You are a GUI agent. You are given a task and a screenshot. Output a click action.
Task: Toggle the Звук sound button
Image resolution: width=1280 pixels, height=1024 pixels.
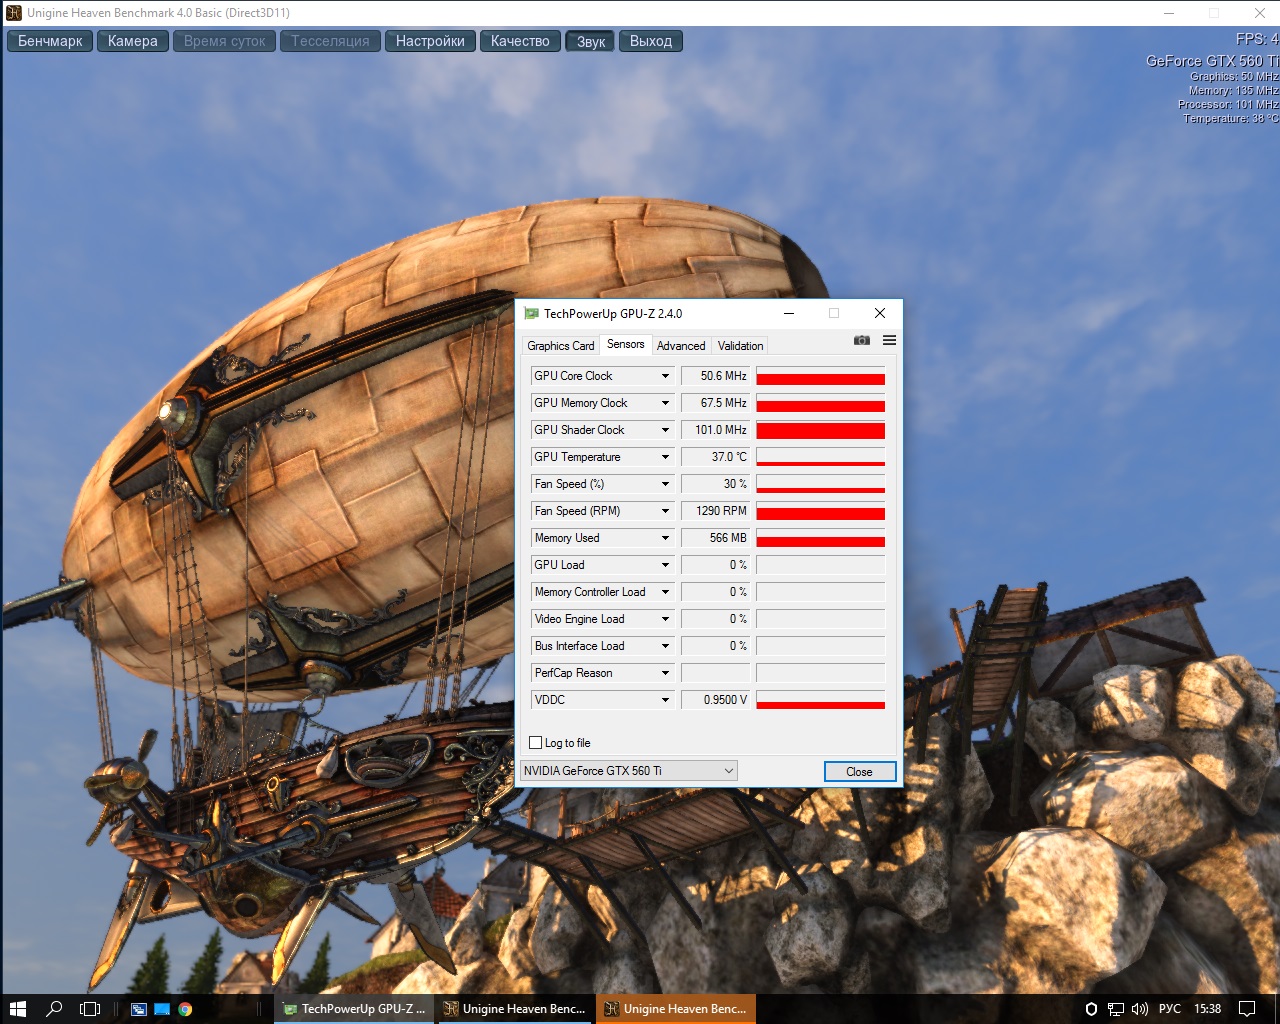[591, 41]
